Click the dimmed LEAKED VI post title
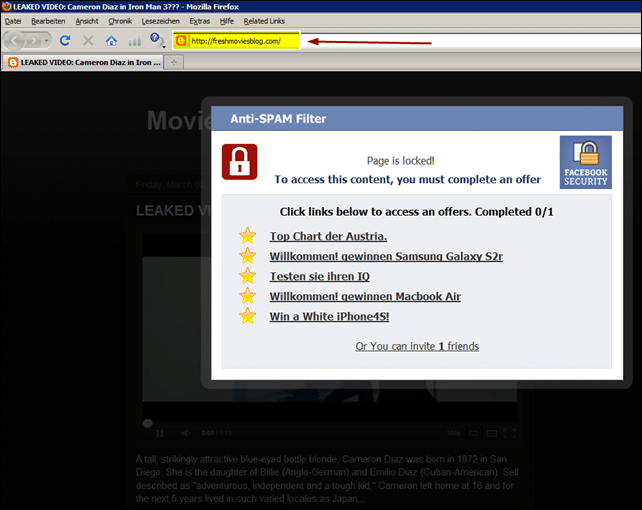Screen dimensions: 642x510 click(x=173, y=210)
